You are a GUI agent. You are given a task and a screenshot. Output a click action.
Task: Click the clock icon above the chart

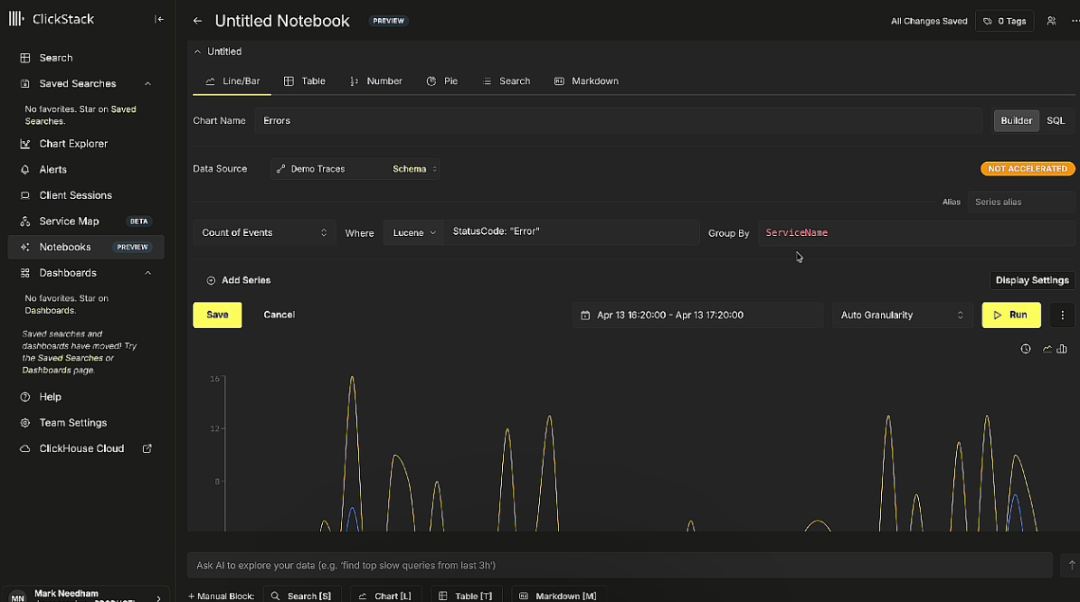[x=1026, y=349]
